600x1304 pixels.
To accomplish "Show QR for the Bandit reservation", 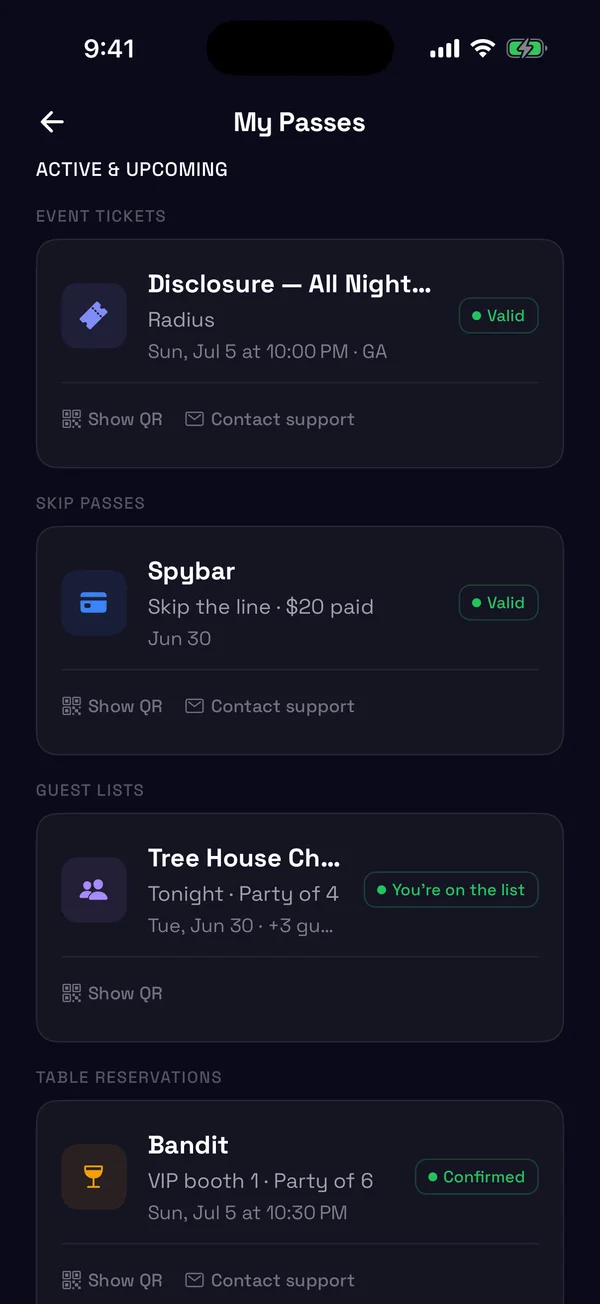I will [x=112, y=1280].
